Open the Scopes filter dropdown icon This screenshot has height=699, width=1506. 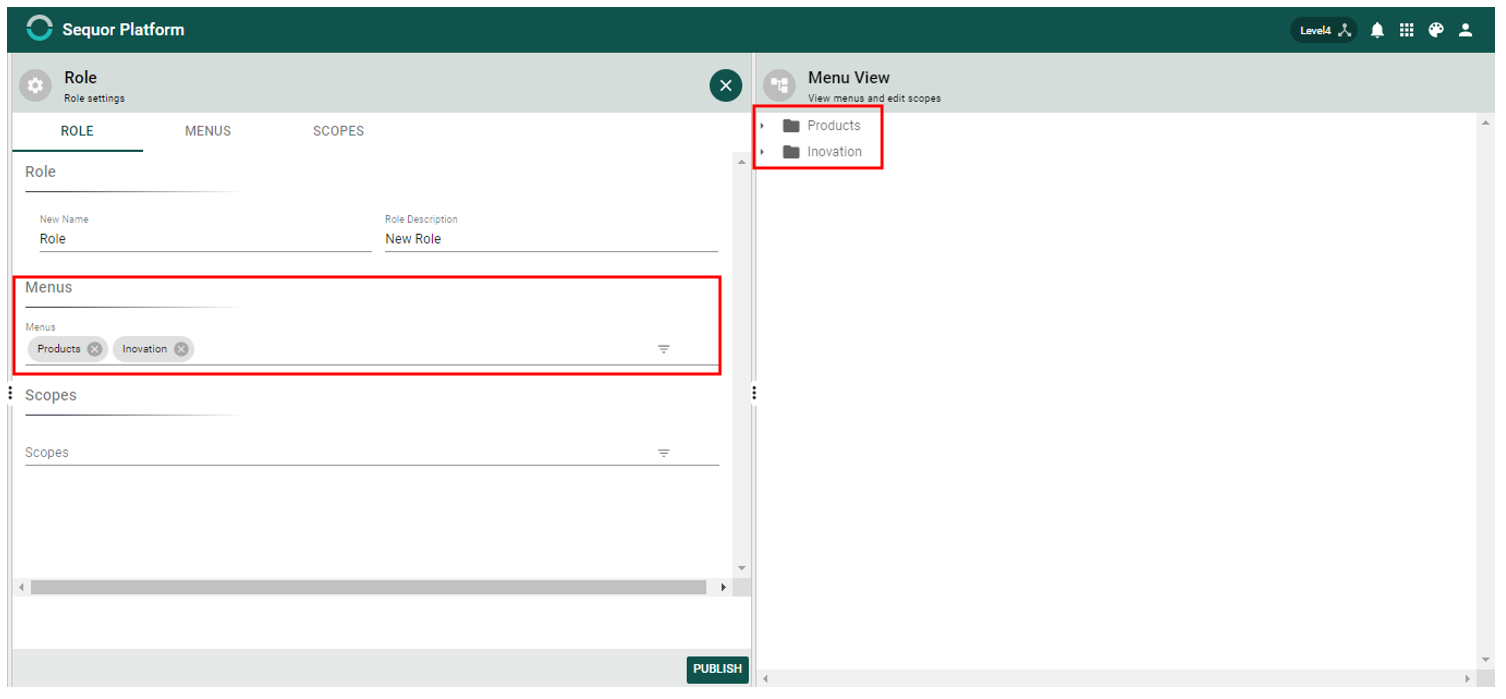pos(663,453)
